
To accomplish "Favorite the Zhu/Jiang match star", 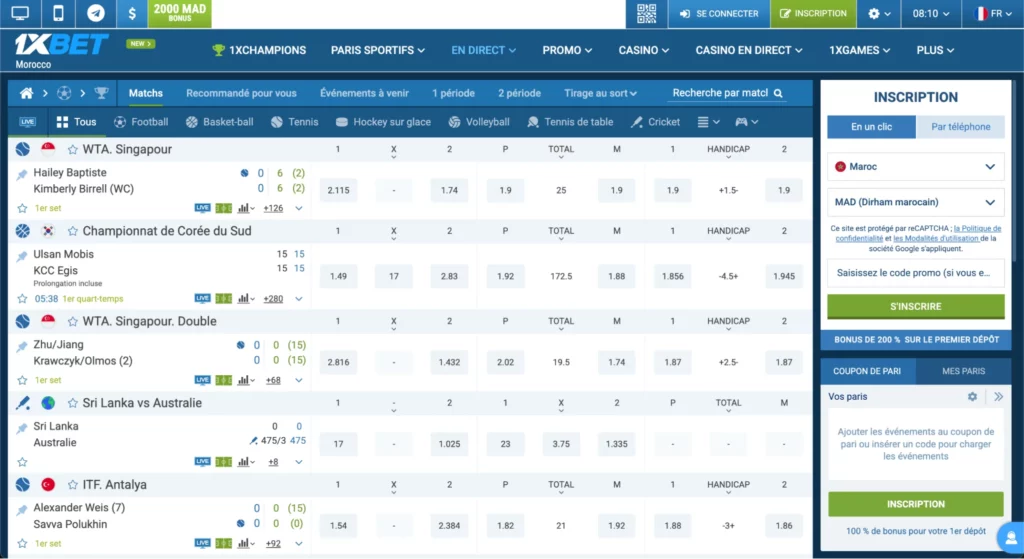I will click(x=22, y=380).
